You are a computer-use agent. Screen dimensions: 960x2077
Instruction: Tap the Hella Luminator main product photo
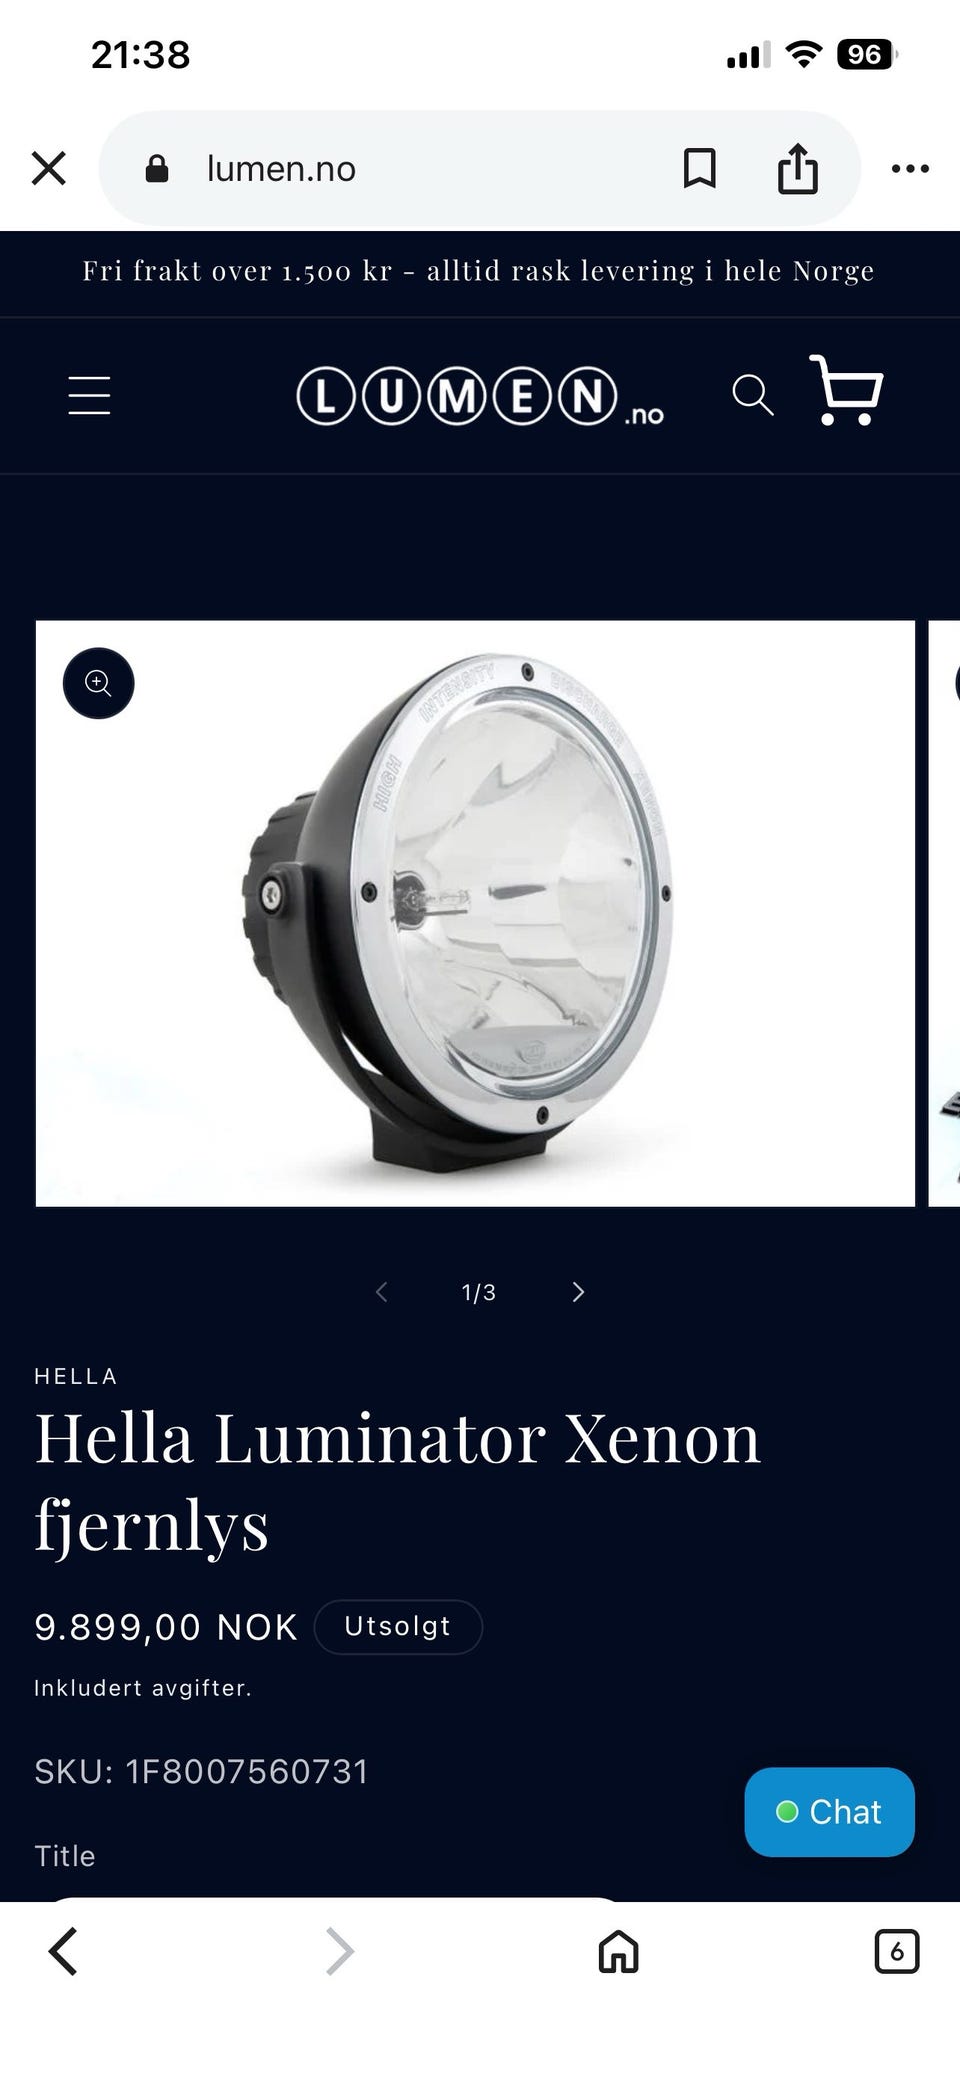(x=475, y=913)
